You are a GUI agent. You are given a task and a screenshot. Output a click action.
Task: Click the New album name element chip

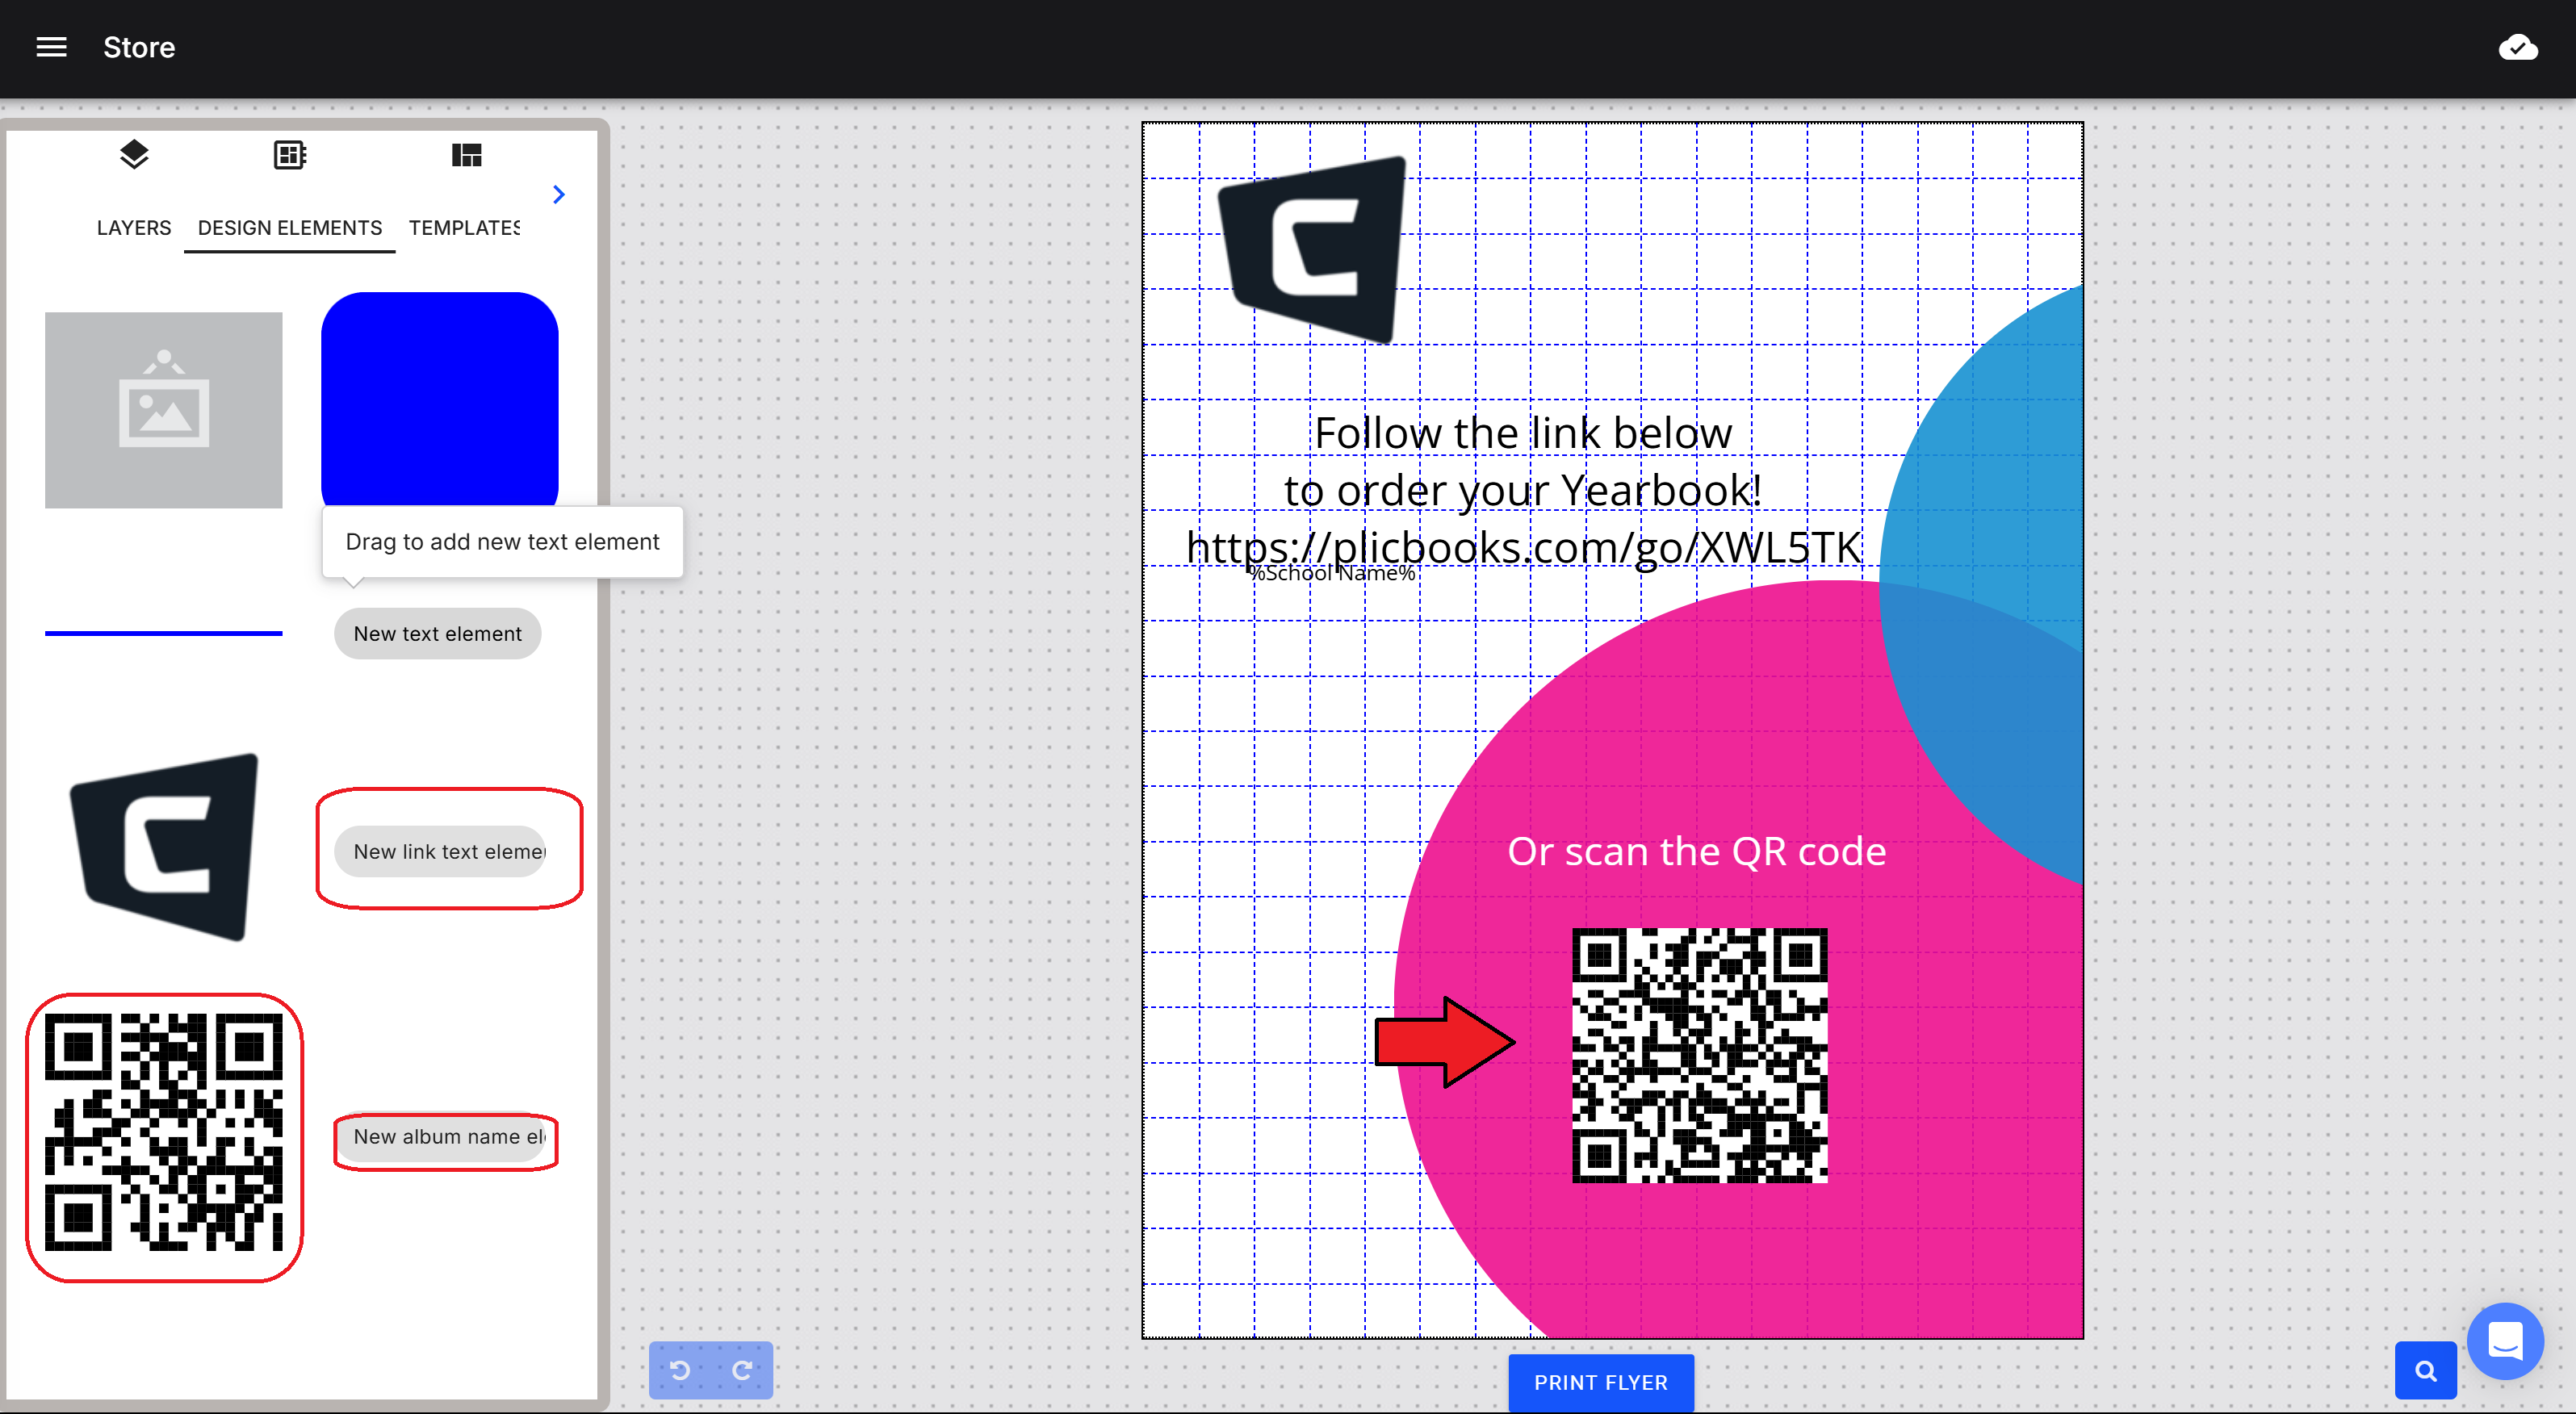tap(440, 1137)
